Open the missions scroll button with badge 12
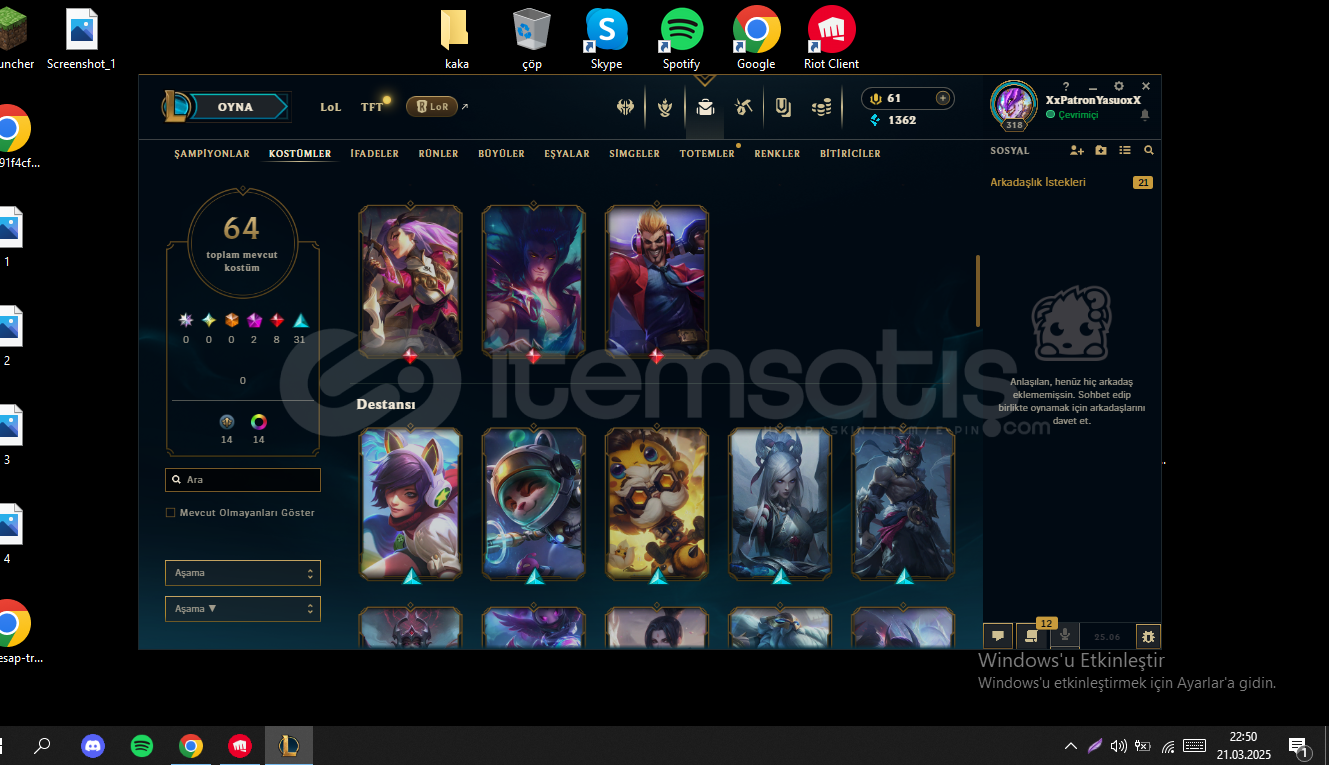 1031,636
